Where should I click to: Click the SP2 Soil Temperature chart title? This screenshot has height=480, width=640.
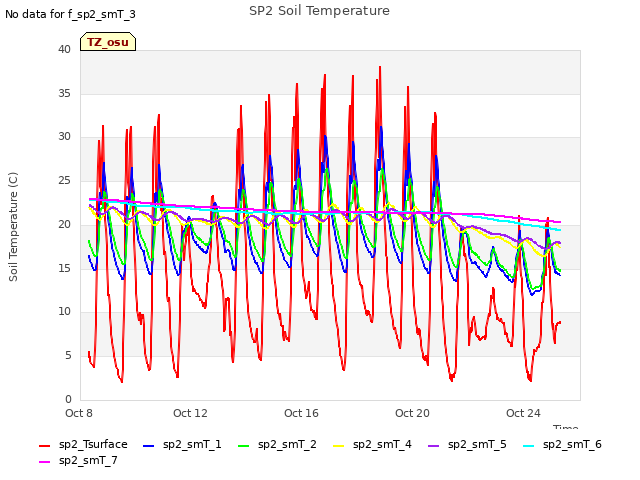pos(319,11)
